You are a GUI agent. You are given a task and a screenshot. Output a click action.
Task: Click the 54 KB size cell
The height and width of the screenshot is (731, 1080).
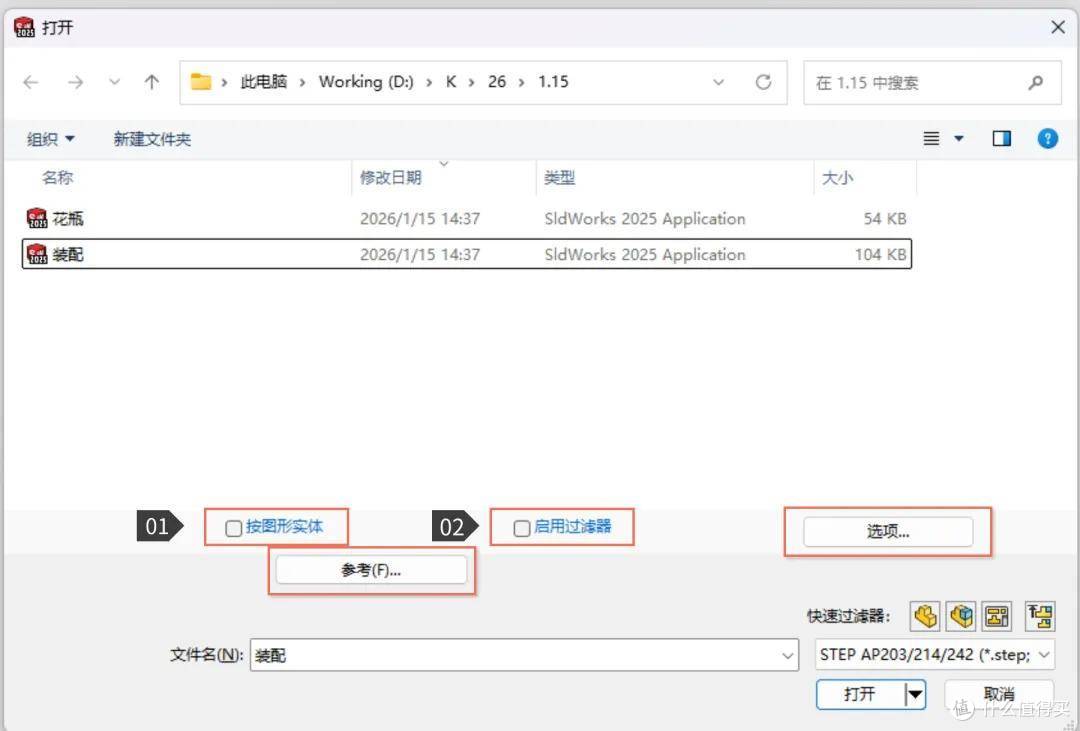click(885, 218)
